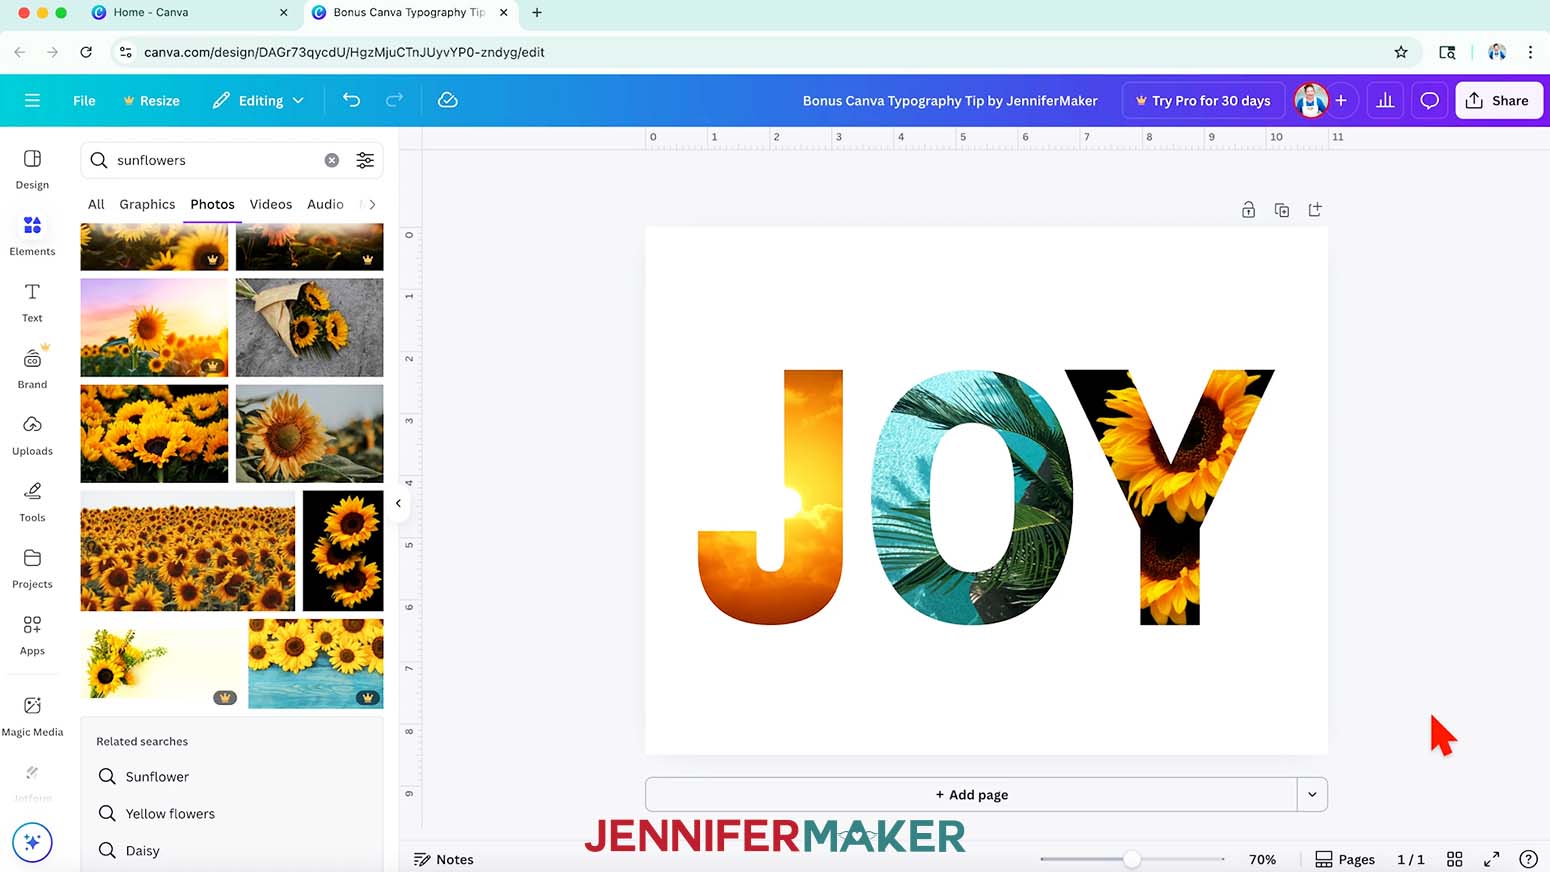Duplicate the page icon above canvas
Image resolution: width=1550 pixels, height=872 pixels.
coord(1281,210)
